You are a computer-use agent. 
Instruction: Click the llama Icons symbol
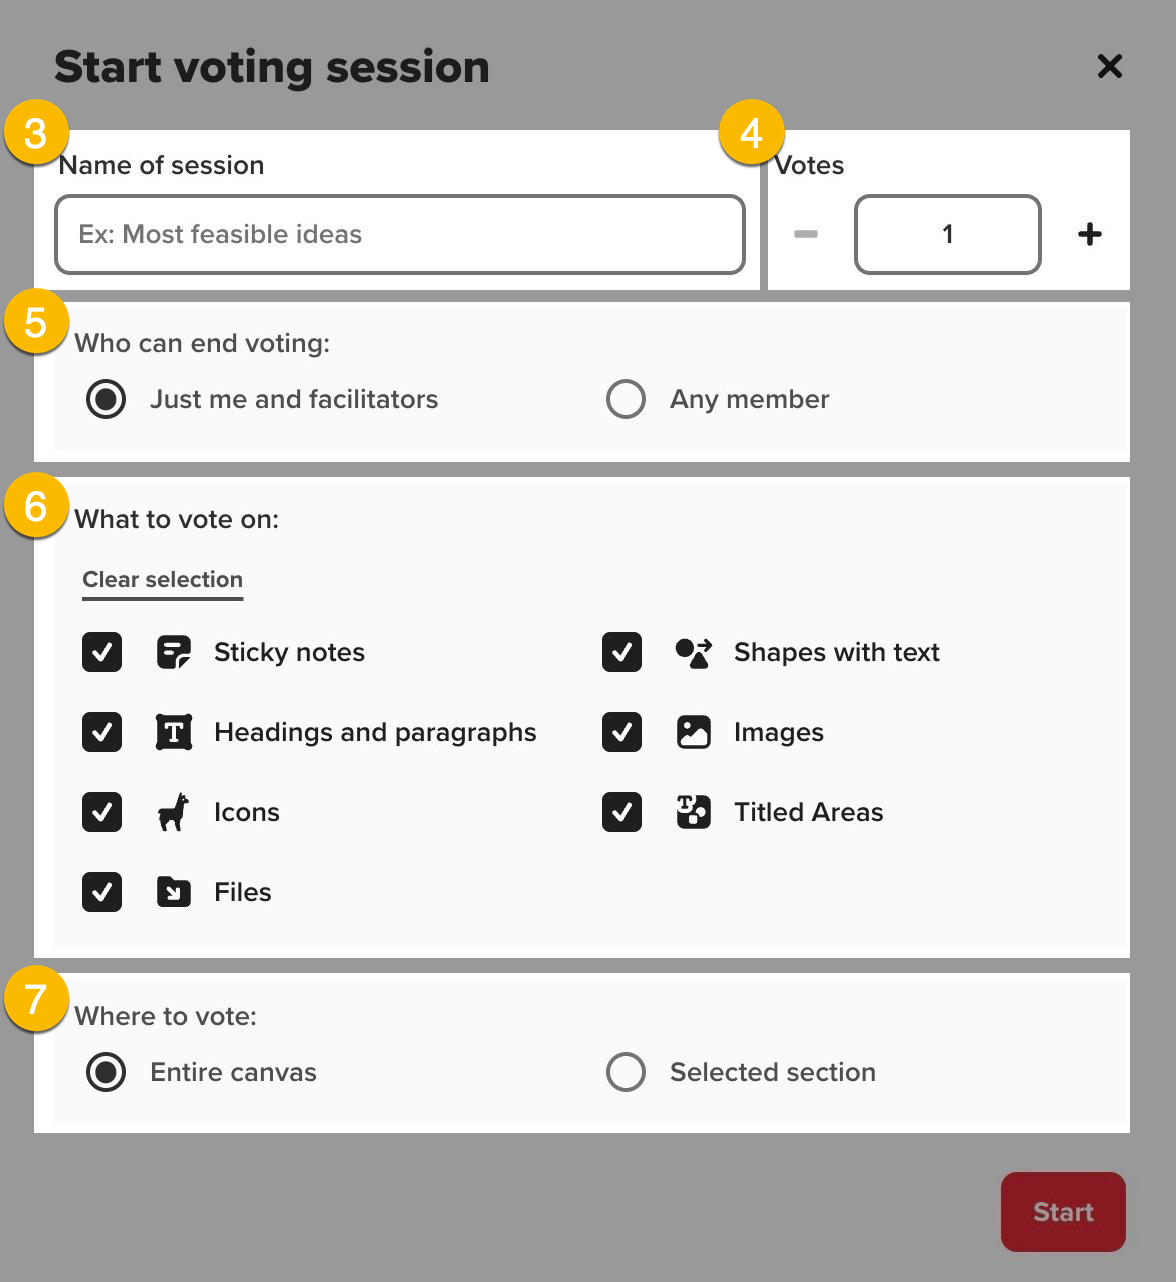(173, 812)
